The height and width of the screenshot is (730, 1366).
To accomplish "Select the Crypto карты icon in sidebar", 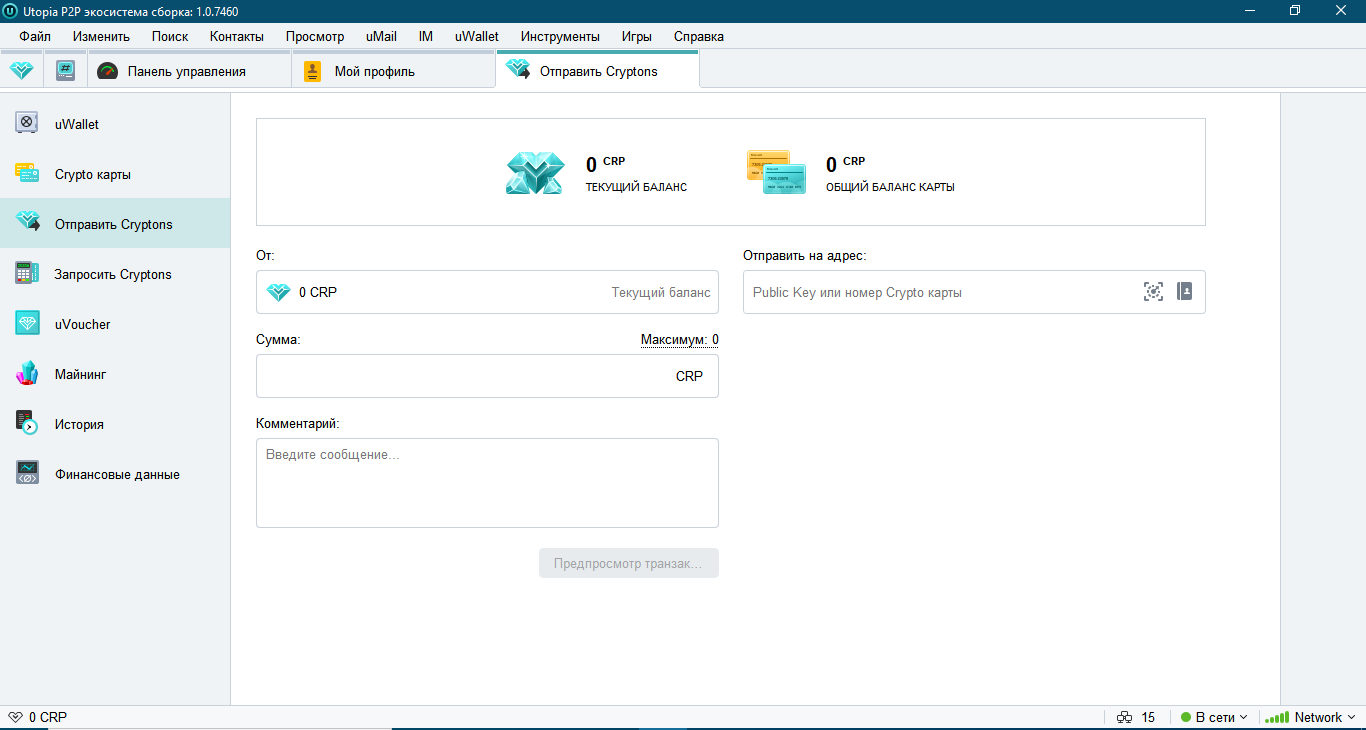I will tap(27, 174).
